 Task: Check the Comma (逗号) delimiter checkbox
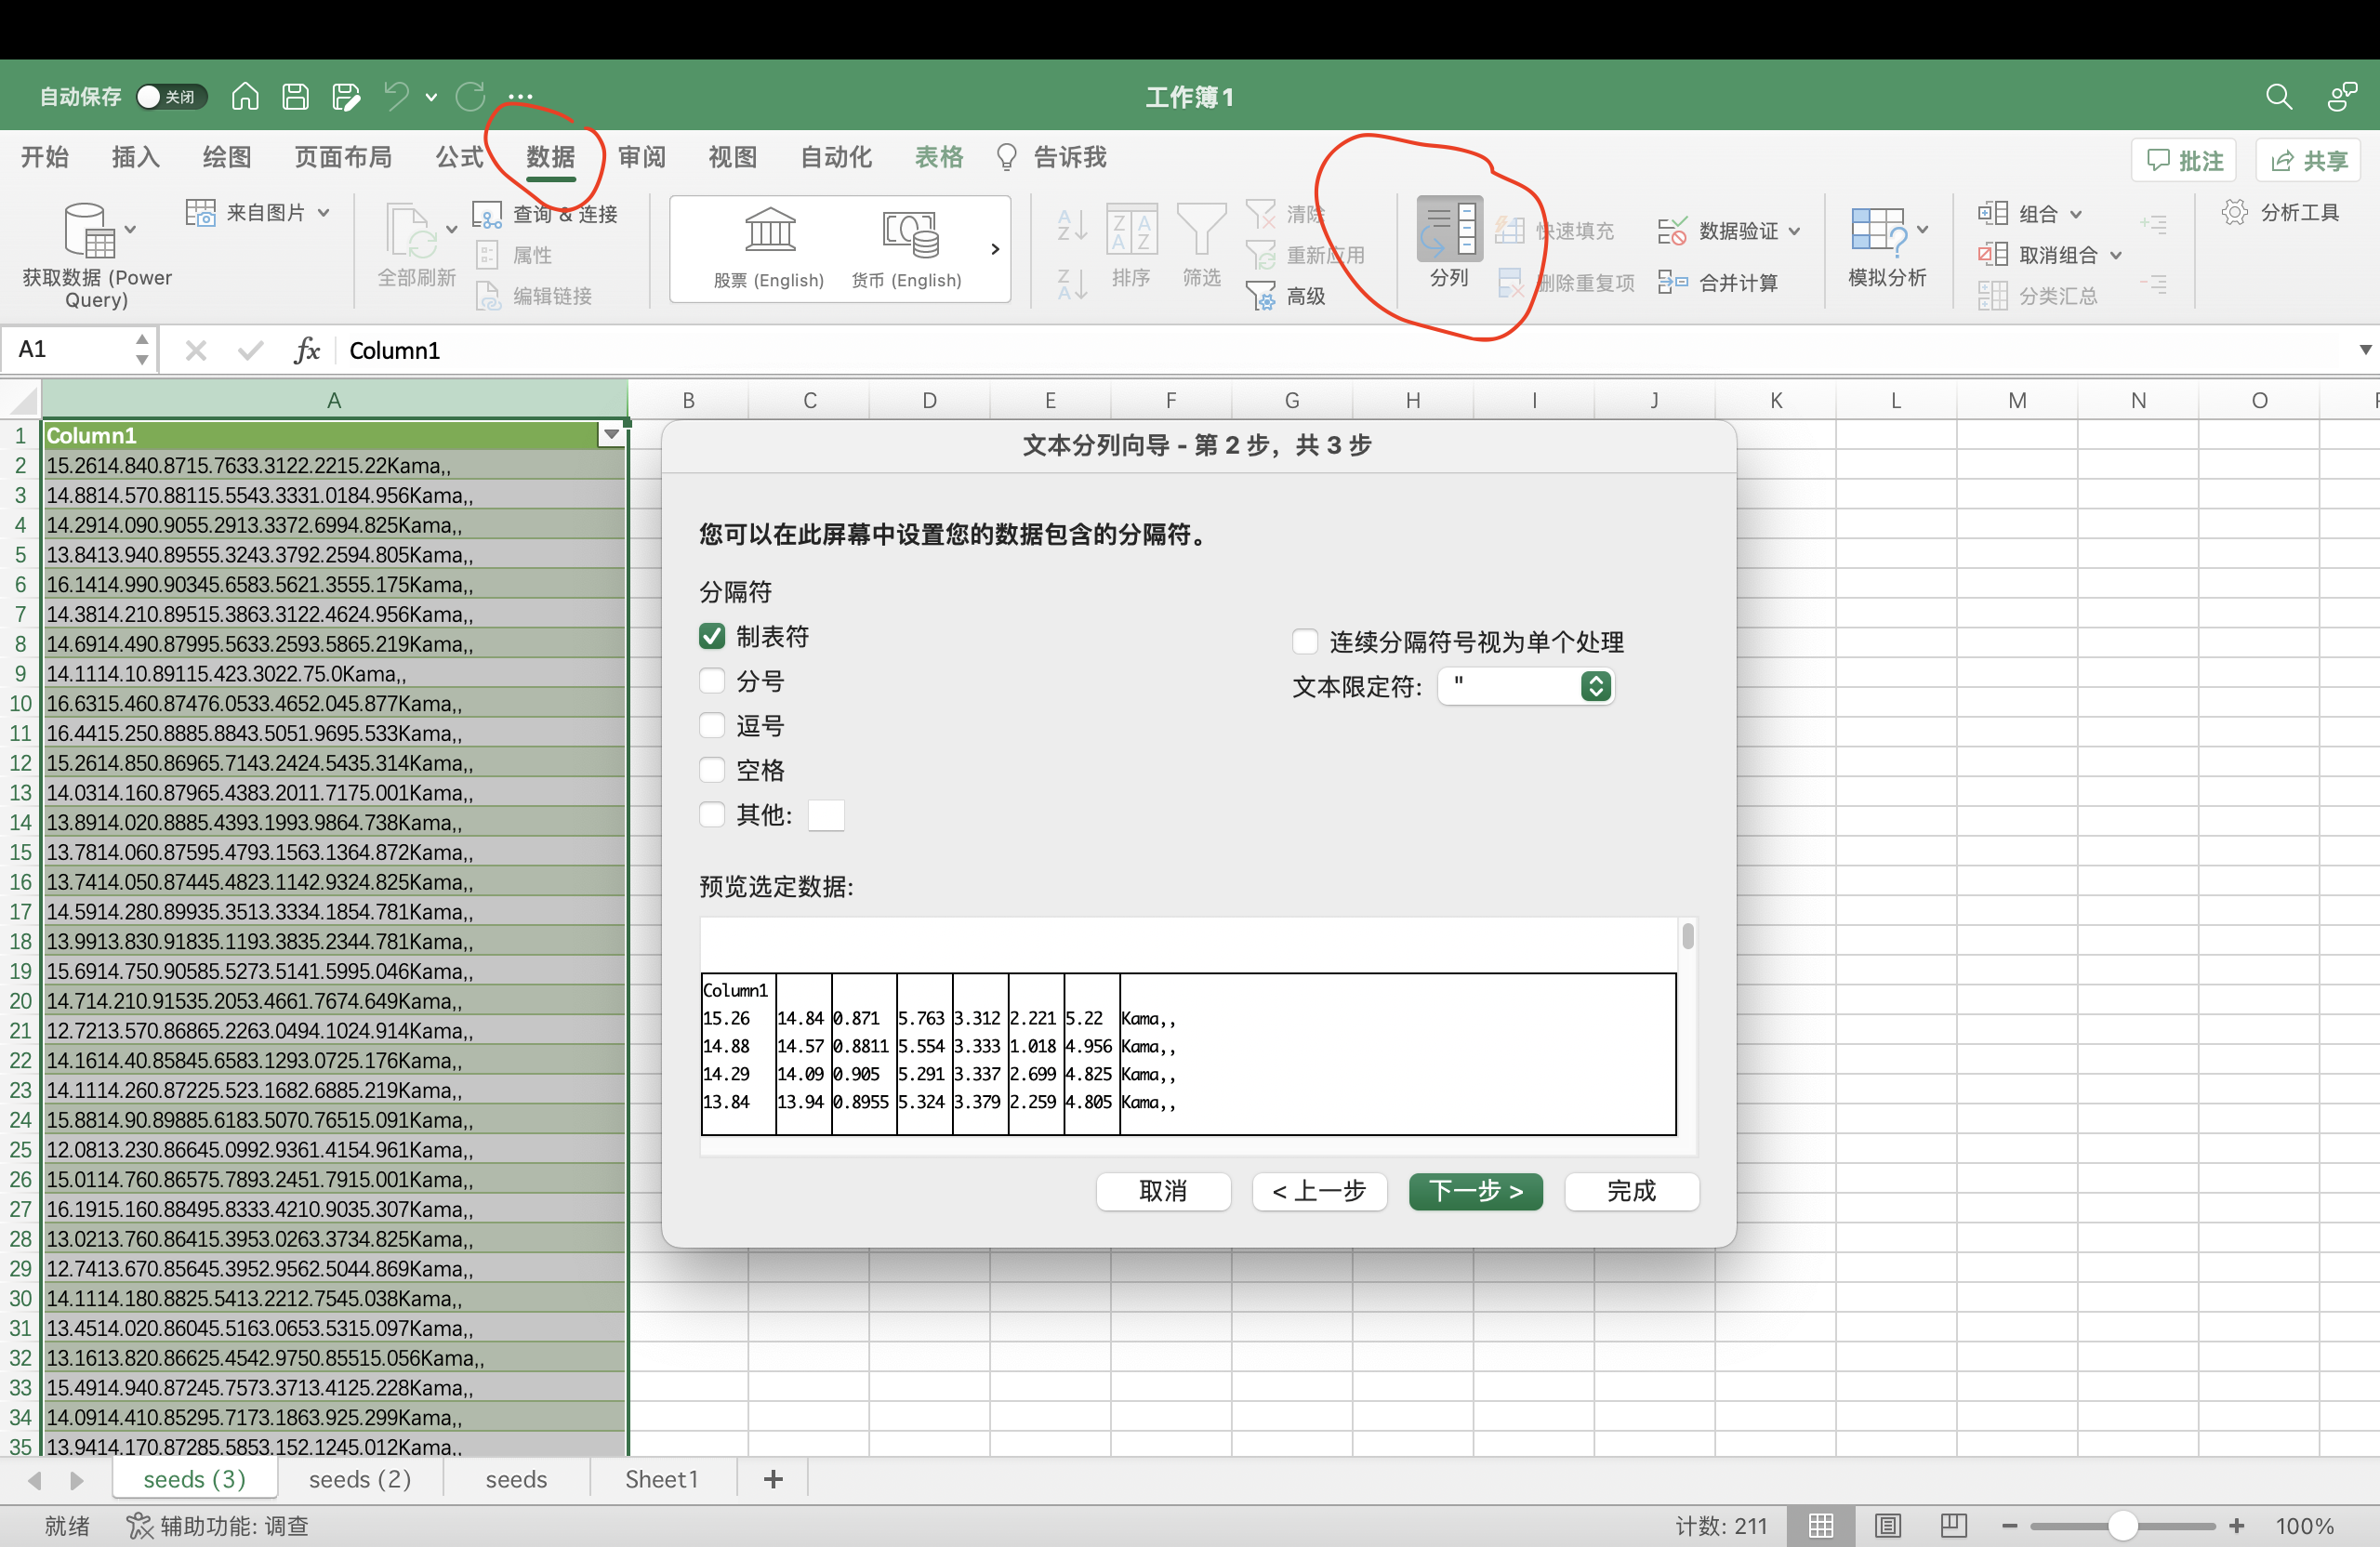tap(712, 725)
